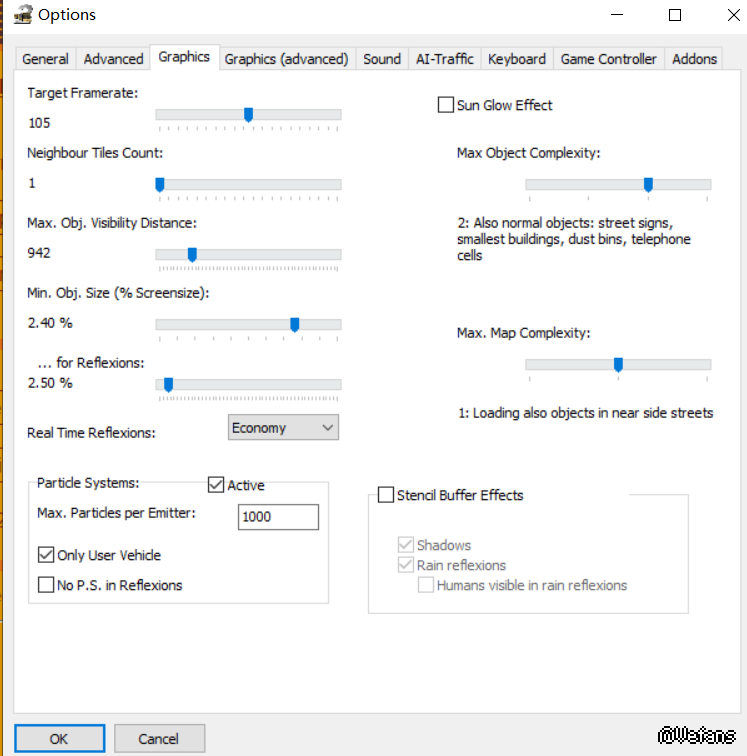Check No P.S. in Reflexions

point(46,584)
